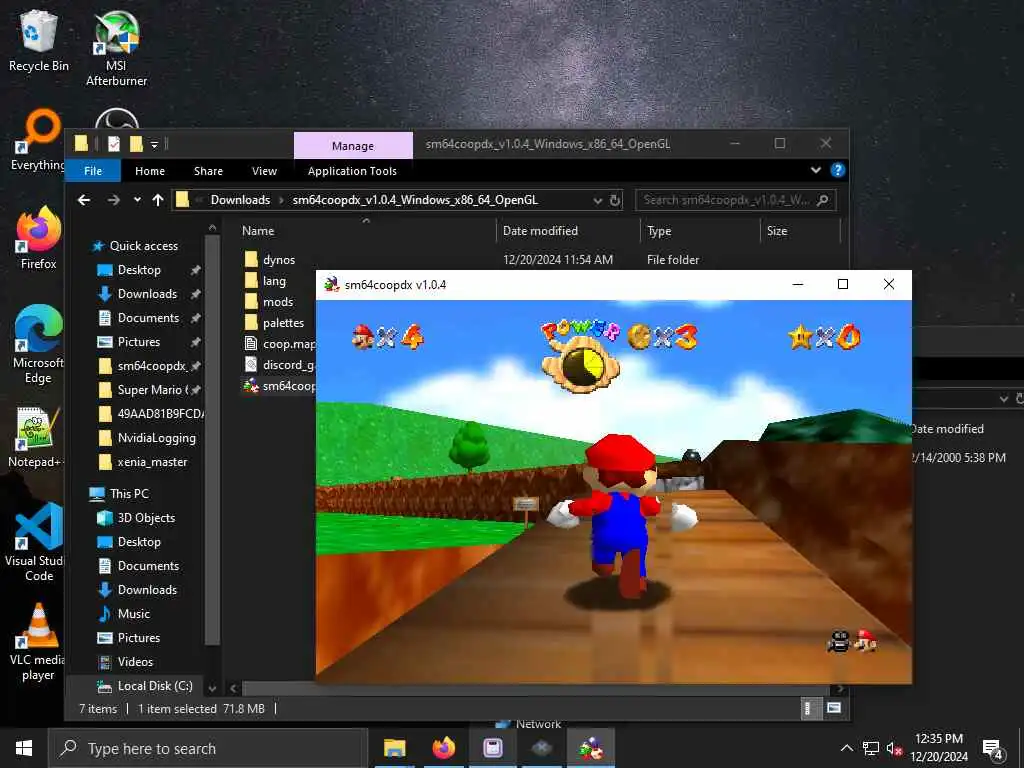The height and width of the screenshot is (768, 1024).
Task: Open Local Disk (C:) in navigation pane
Action: [x=154, y=686]
